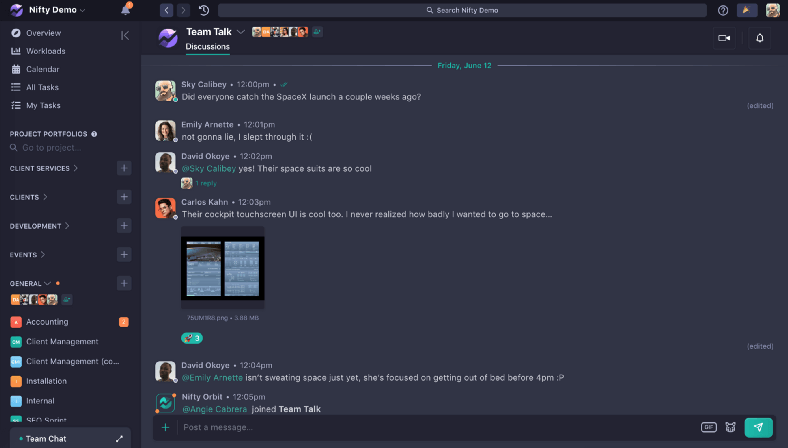Open the Accounting project
The image size is (788, 448).
(47, 322)
